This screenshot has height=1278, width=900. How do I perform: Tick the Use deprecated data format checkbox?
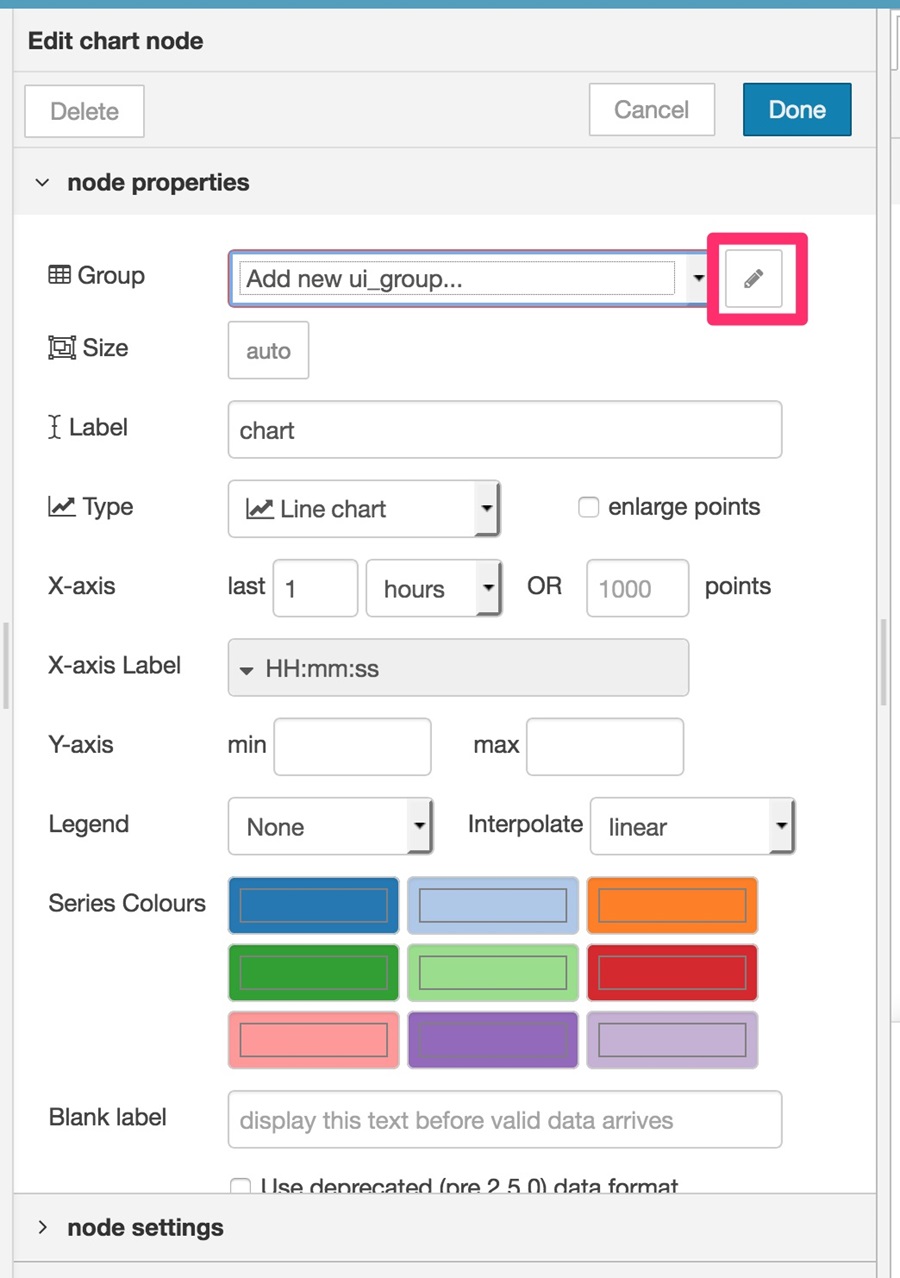coord(240,1187)
